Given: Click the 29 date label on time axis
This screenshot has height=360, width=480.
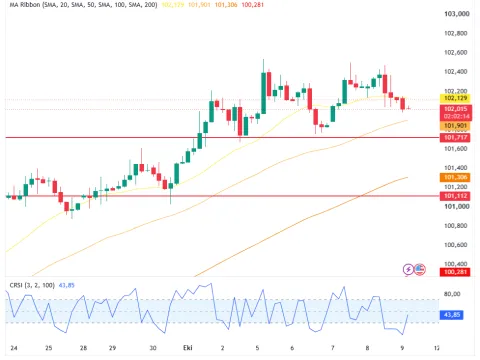Looking at the screenshot, I should click(x=112, y=348).
